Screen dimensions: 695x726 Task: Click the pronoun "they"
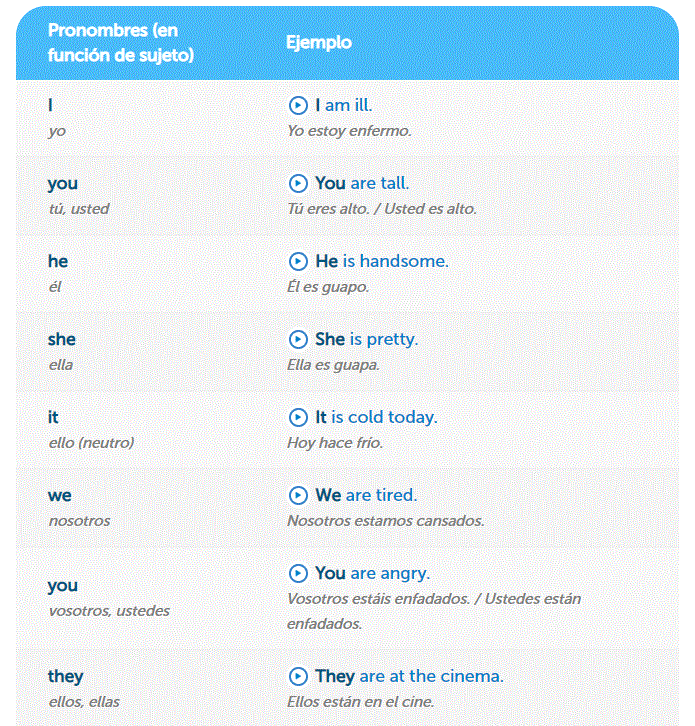[x=66, y=676]
